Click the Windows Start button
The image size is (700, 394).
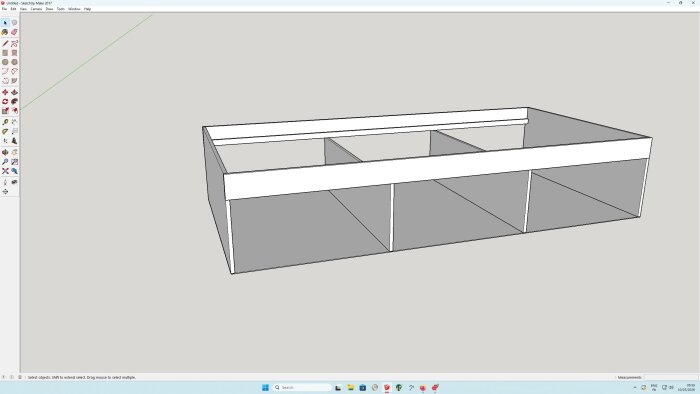[265, 387]
